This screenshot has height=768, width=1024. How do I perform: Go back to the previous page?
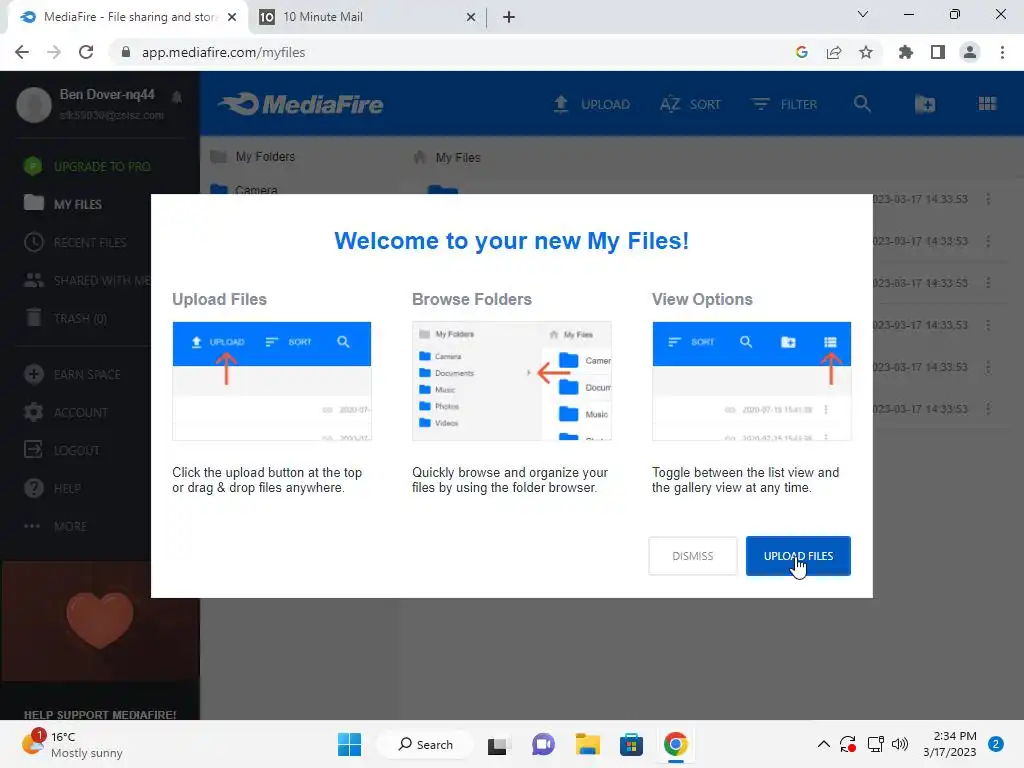tap(22, 52)
